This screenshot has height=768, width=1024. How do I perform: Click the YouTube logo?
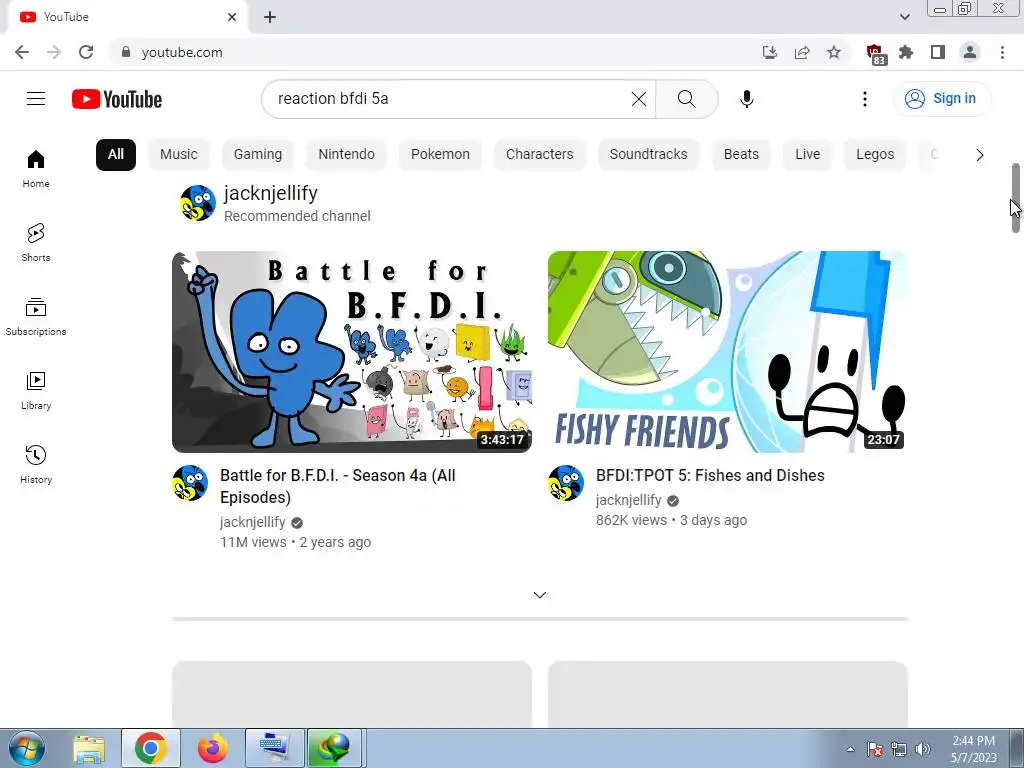tap(117, 99)
